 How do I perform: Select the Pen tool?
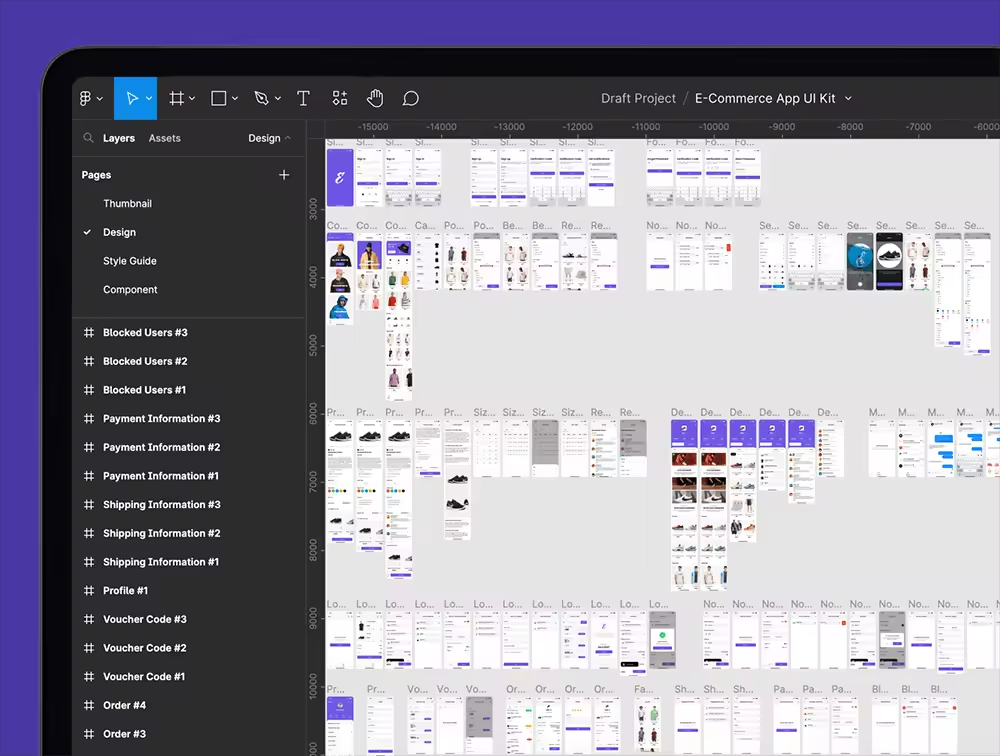261,98
